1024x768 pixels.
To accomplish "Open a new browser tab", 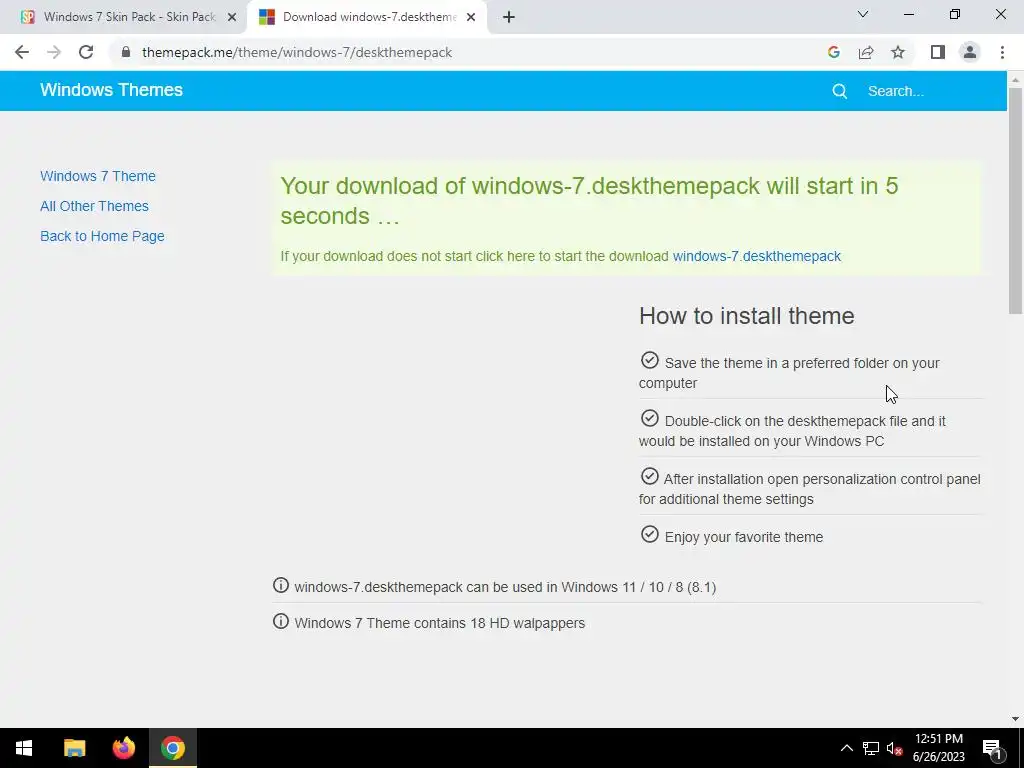I will click(509, 17).
